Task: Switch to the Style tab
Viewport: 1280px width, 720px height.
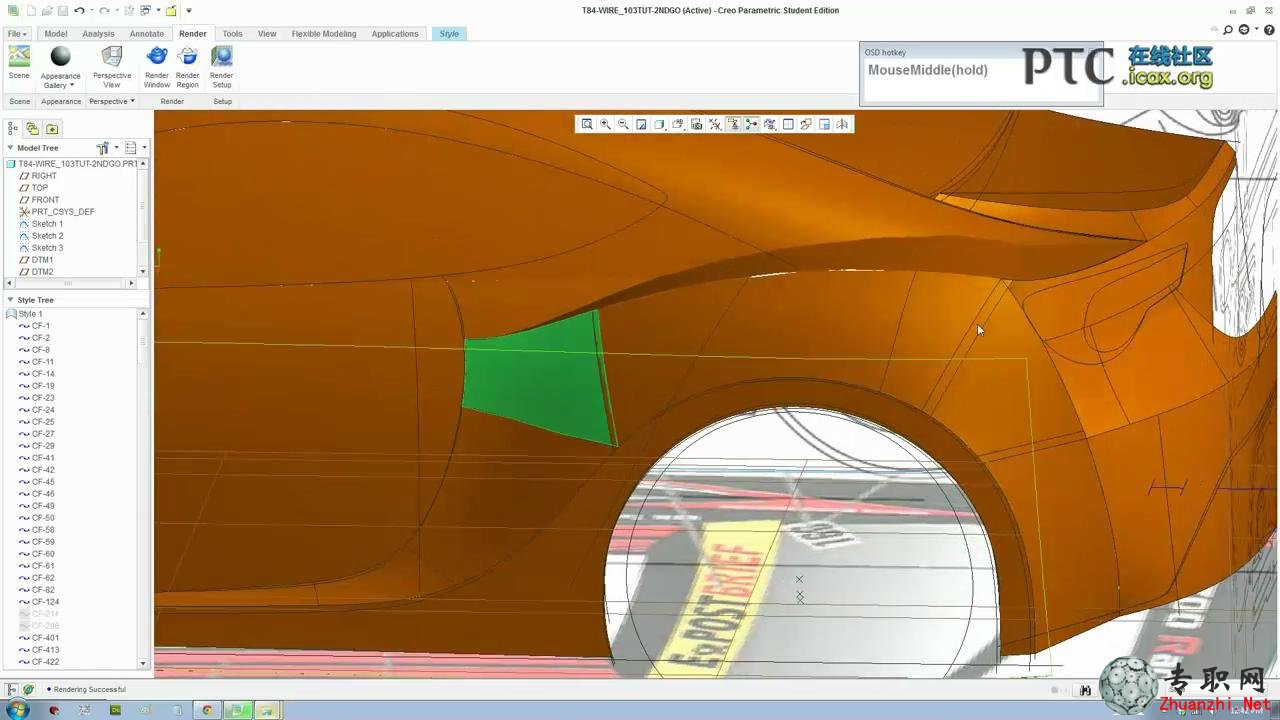Action: (x=449, y=34)
